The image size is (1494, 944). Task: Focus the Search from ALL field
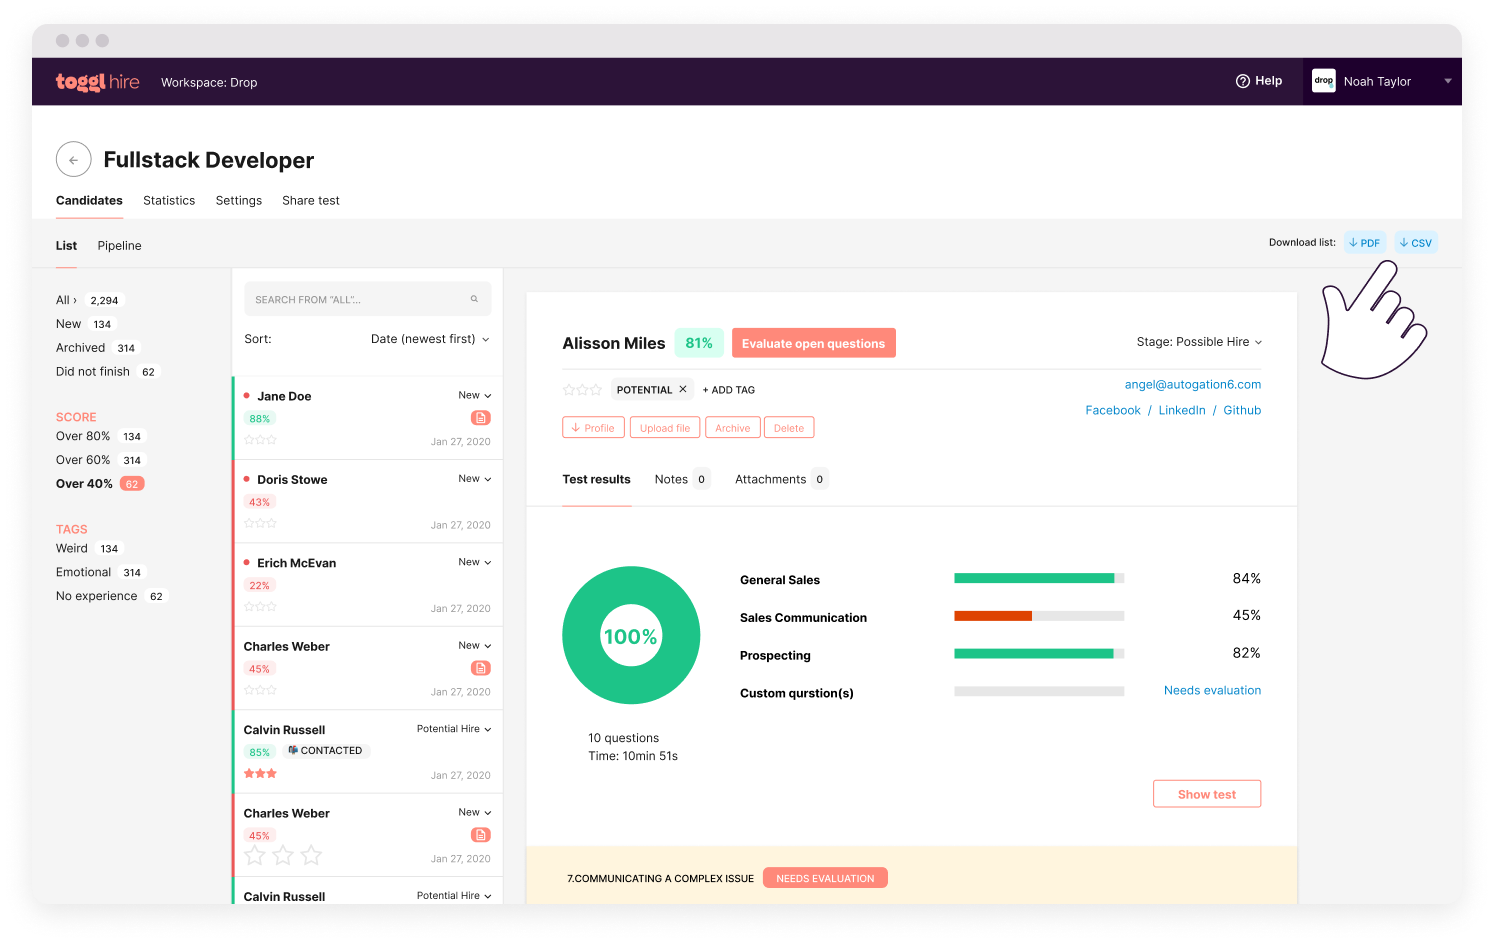click(368, 299)
